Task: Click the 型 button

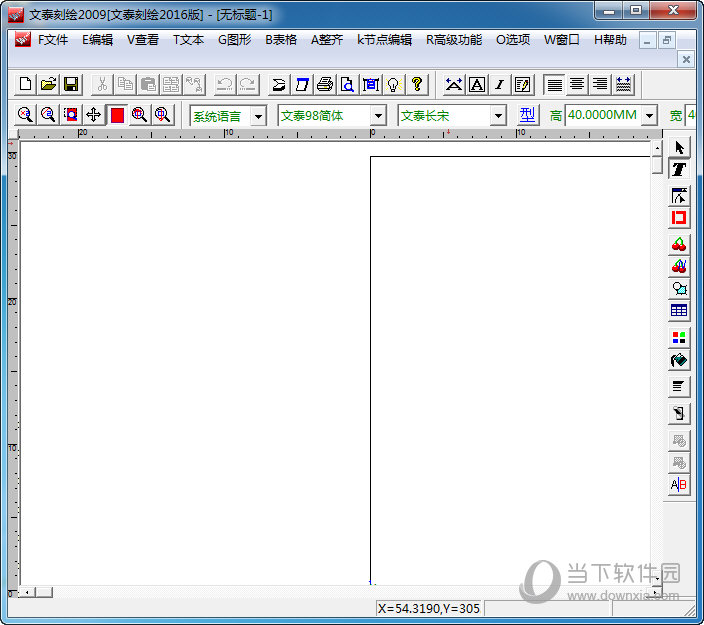Action: click(x=527, y=115)
